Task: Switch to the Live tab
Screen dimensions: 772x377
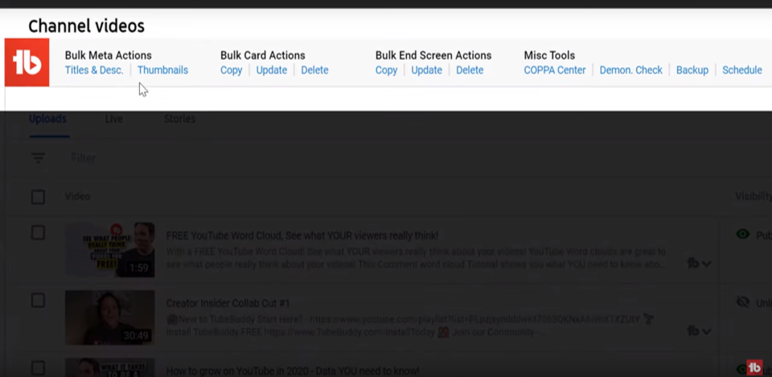Action: pos(114,119)
